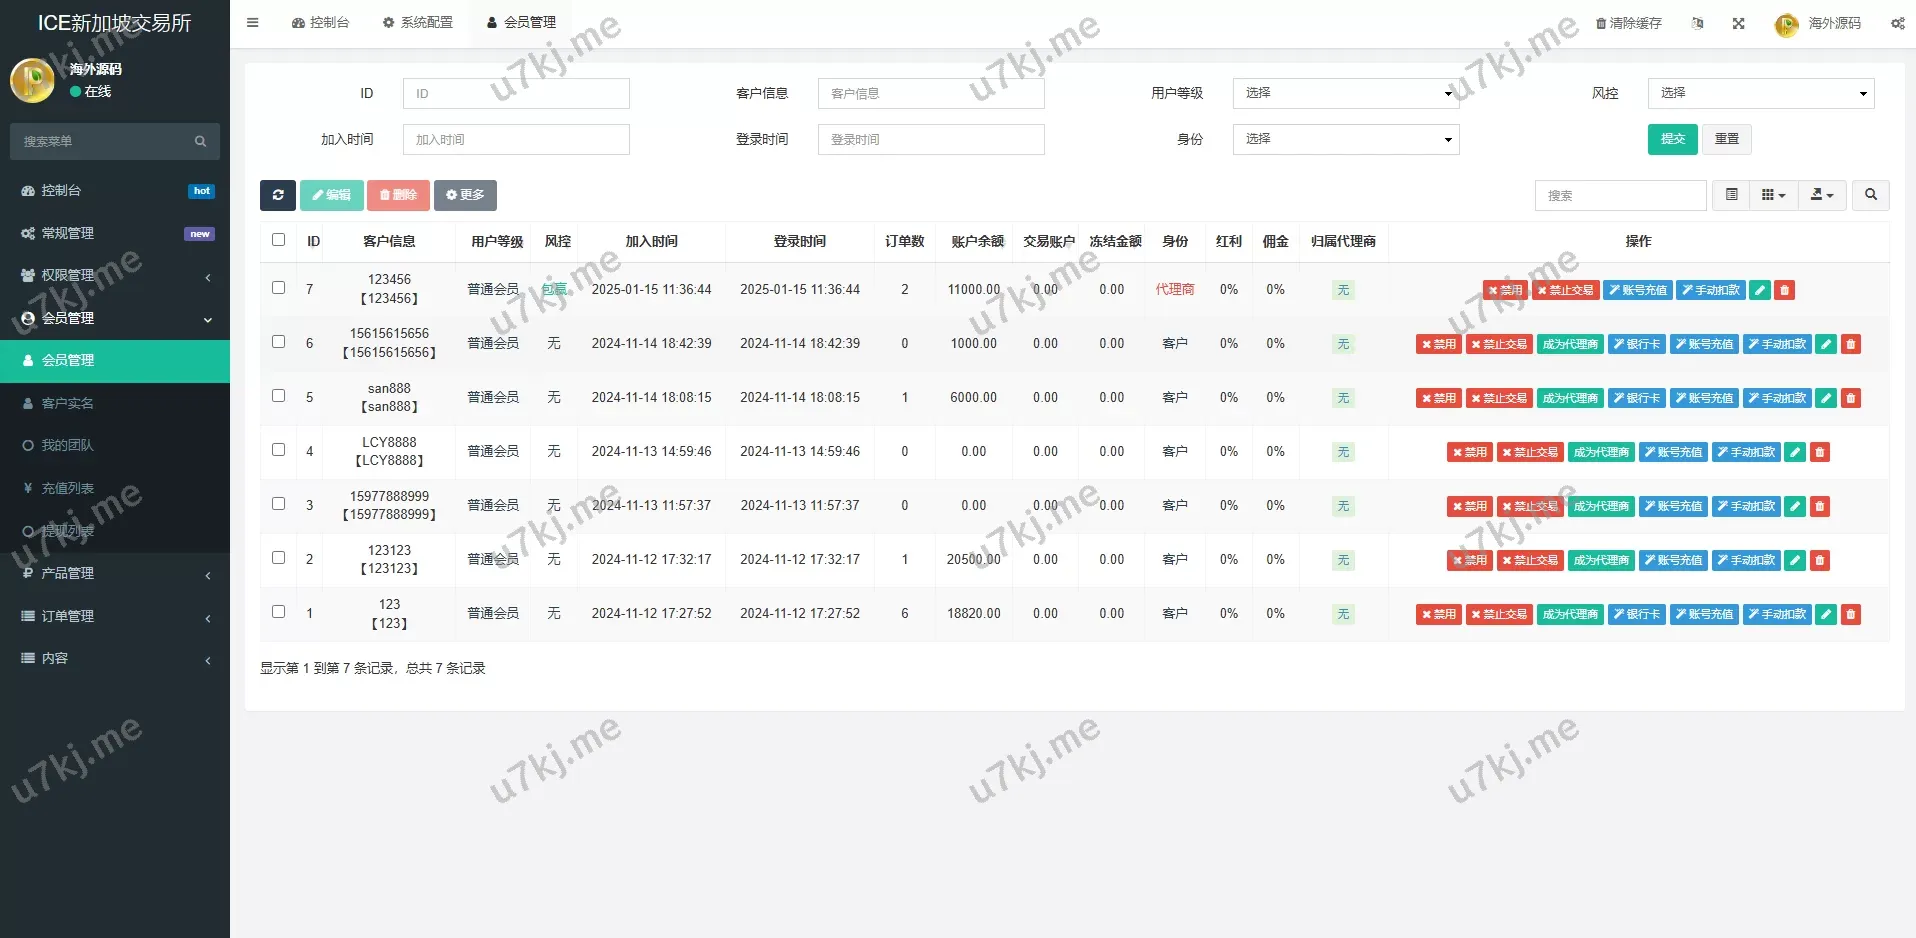
Task: Open the 系统配置 top tab
Action: 418,22
